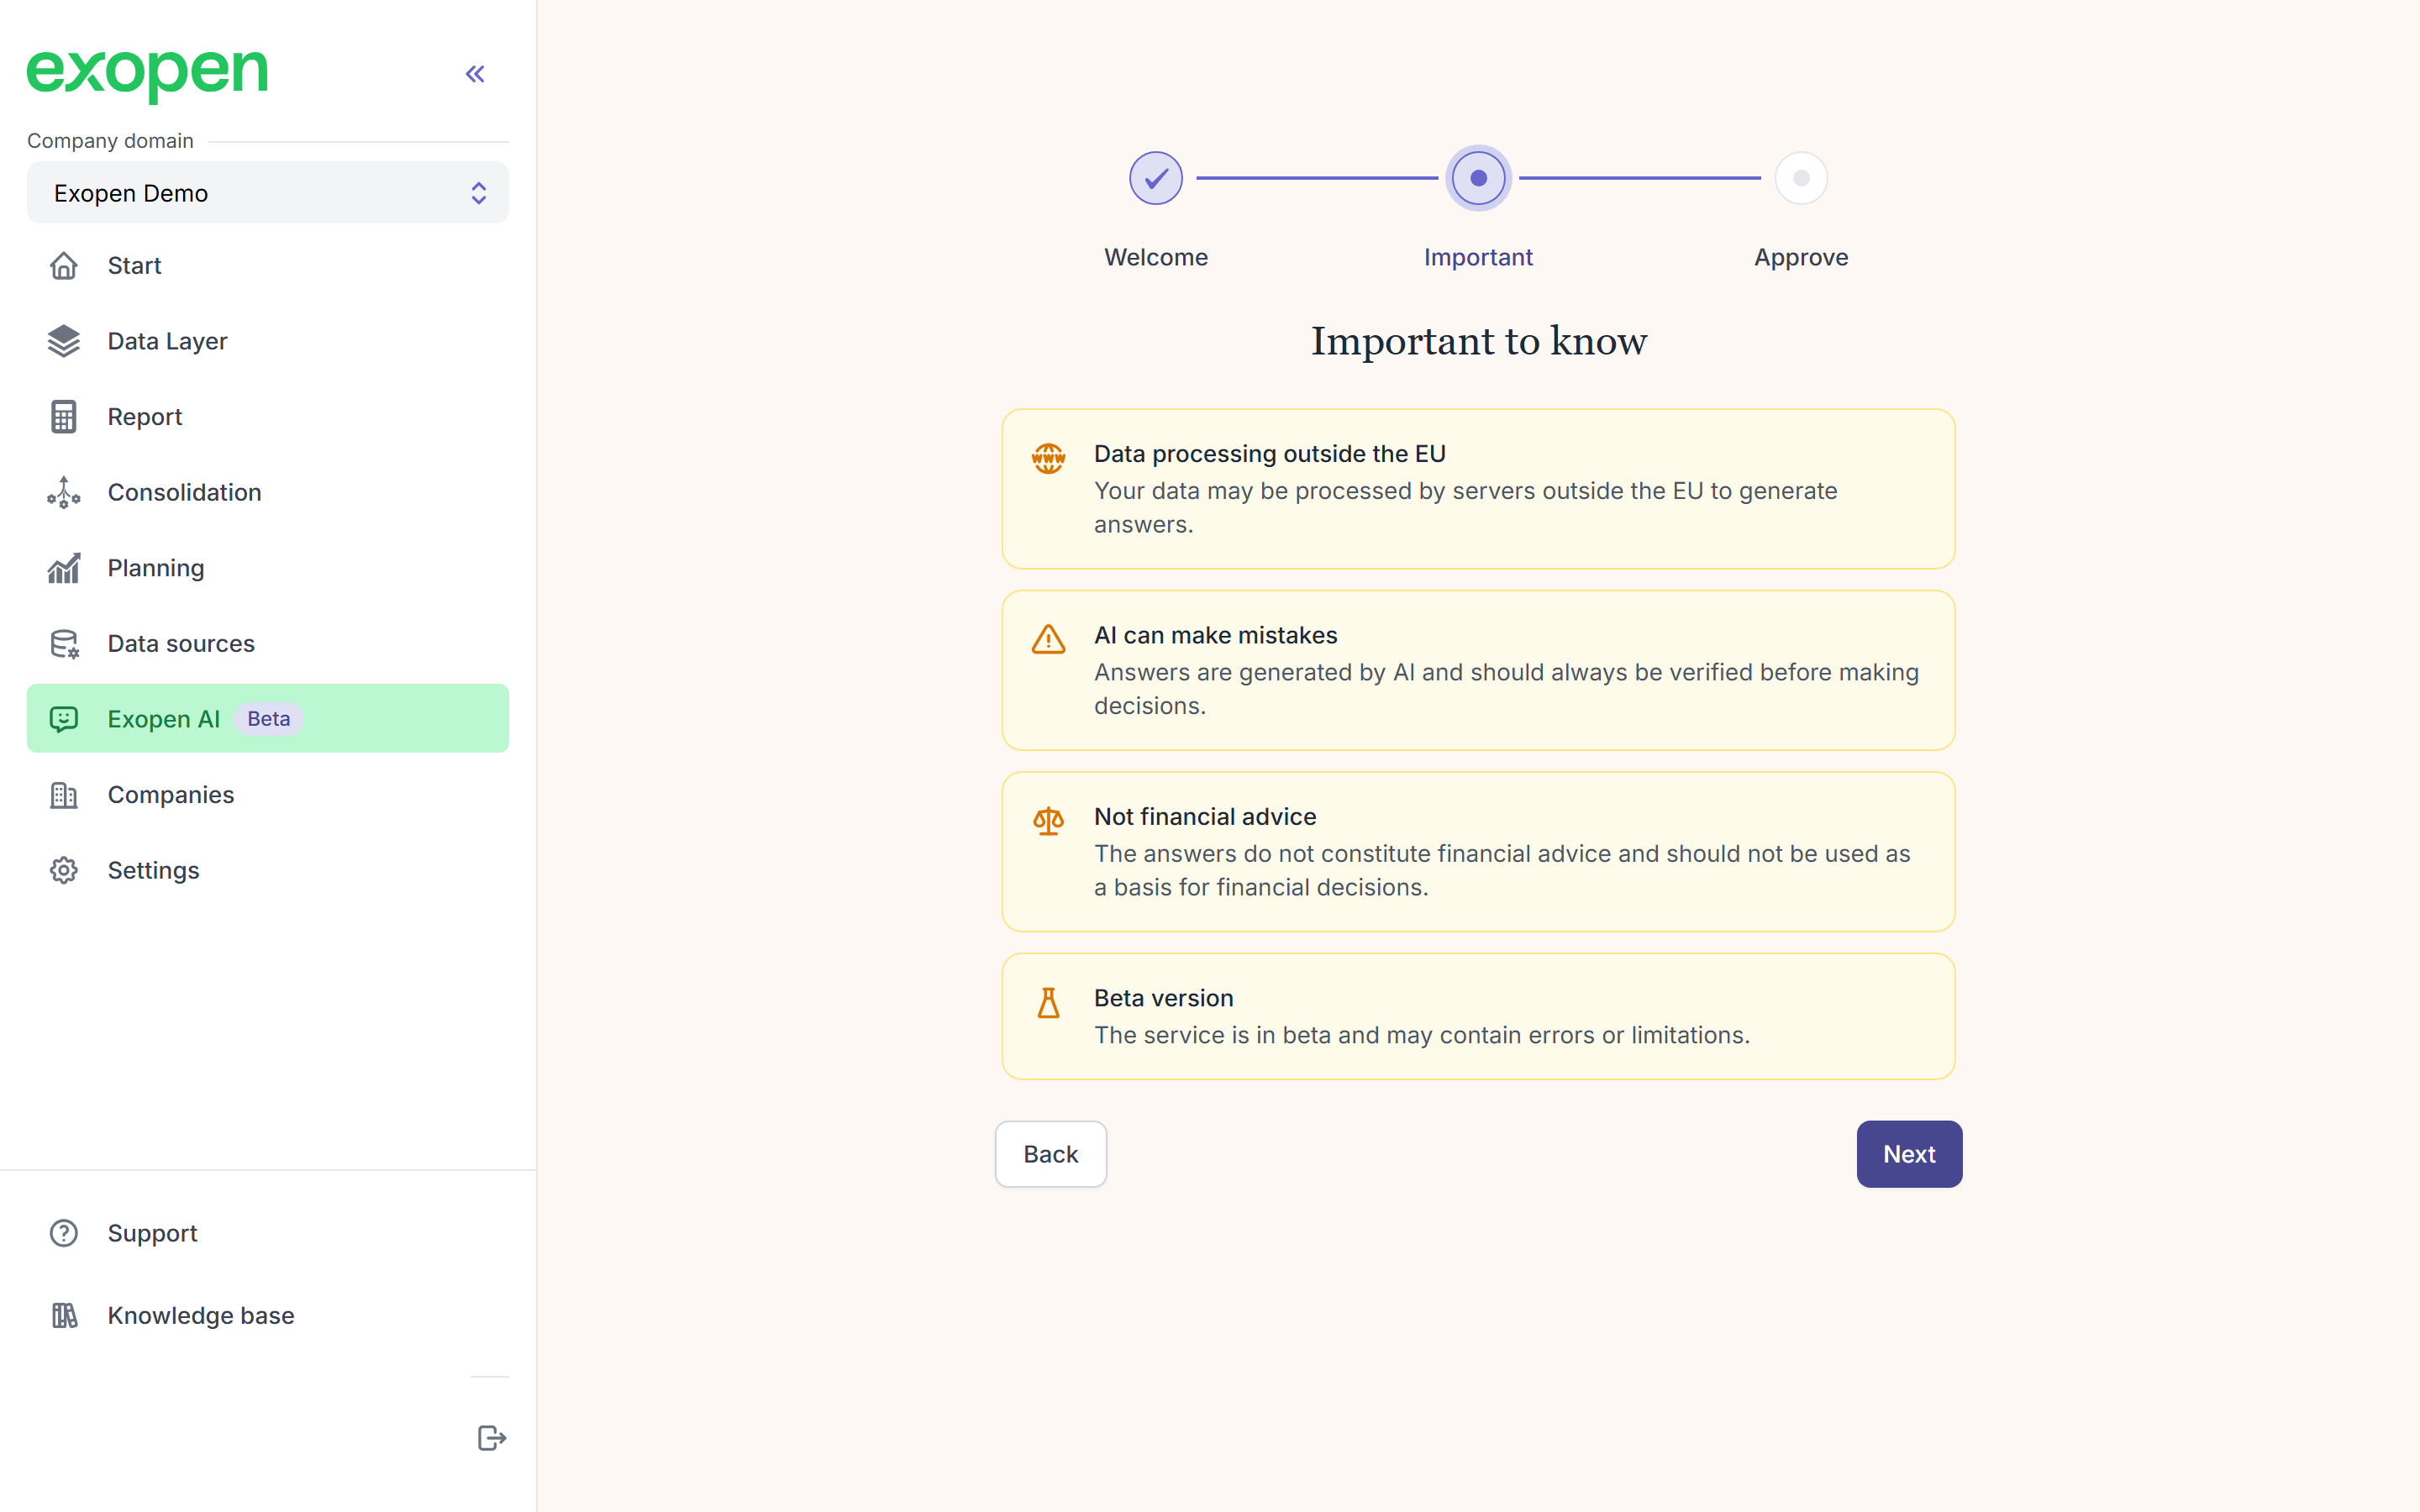Viewport: 2420px width, 1512px height.
Task: Collapse the sidebar with double-chevron icon
Action: click(x=475, y=74)
